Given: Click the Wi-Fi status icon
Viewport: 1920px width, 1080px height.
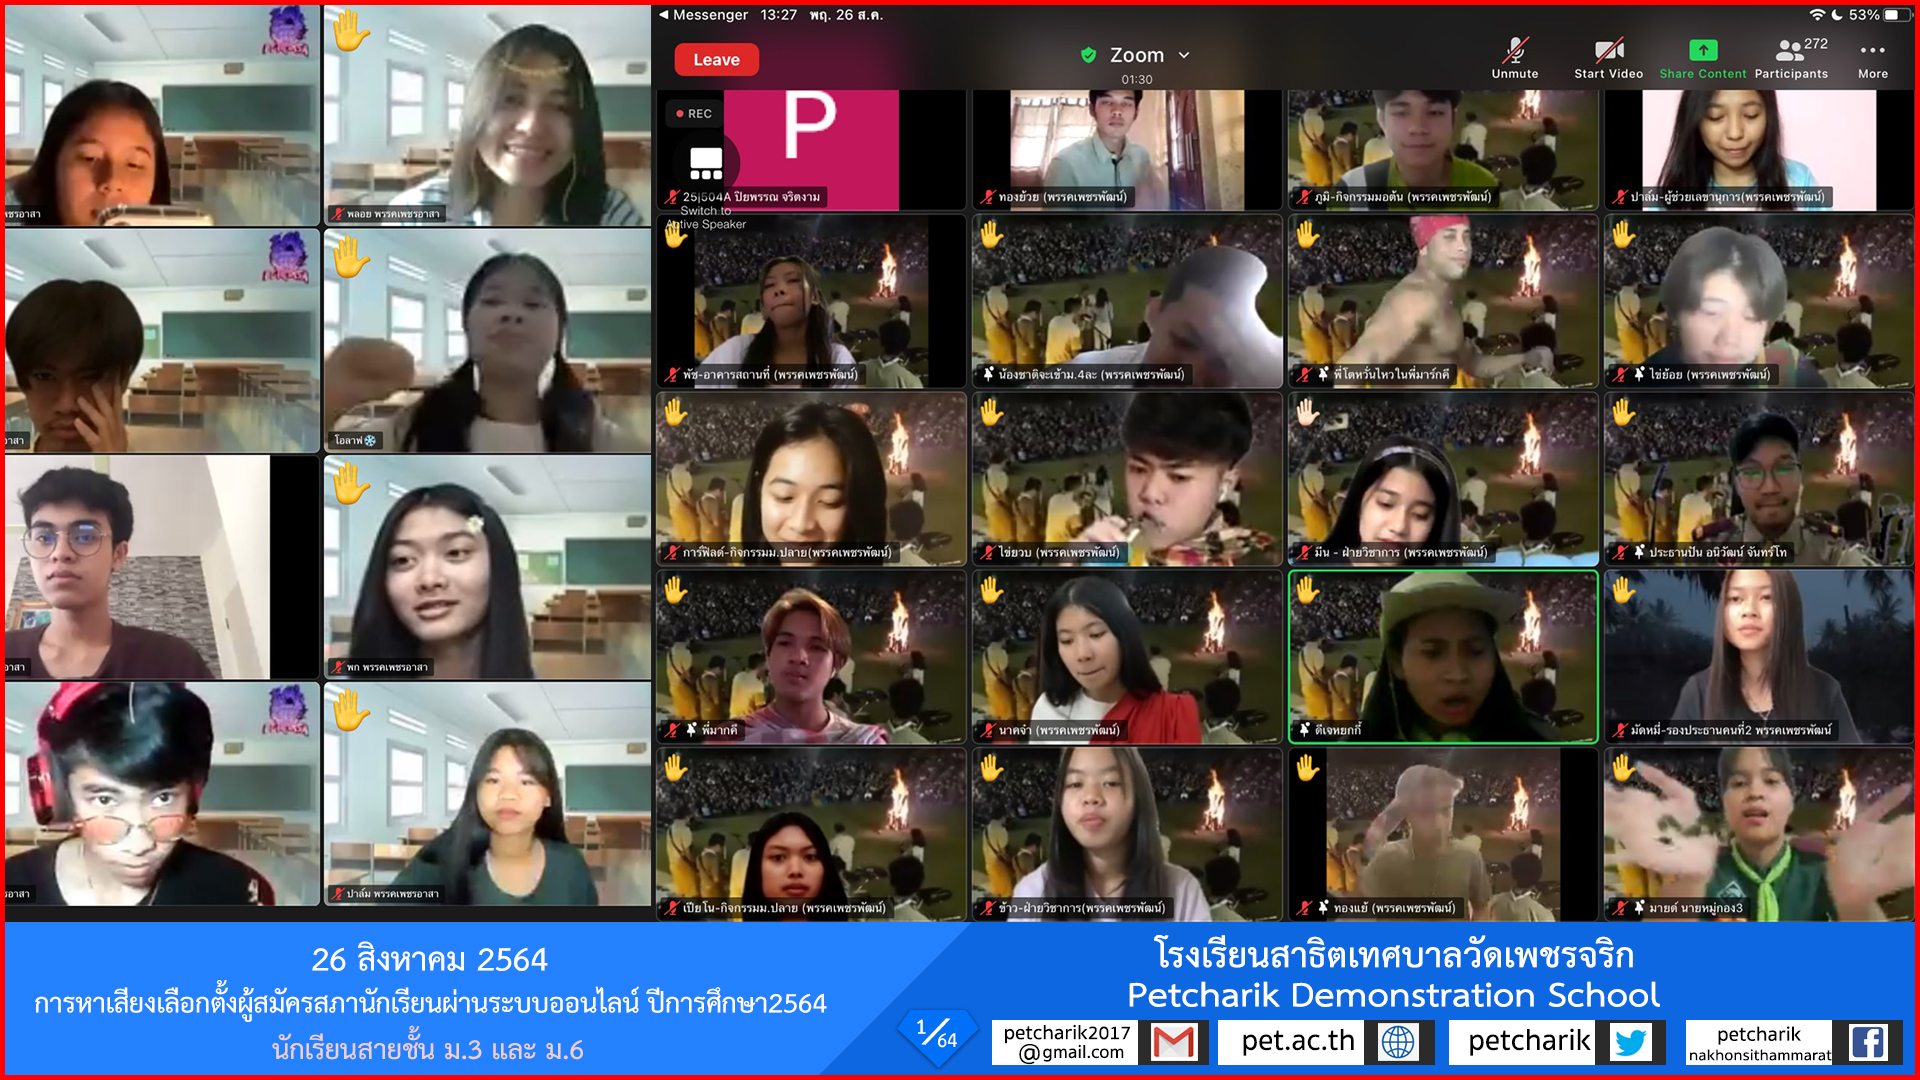Looking at the screenshot, I should [x=1817, y=15].
